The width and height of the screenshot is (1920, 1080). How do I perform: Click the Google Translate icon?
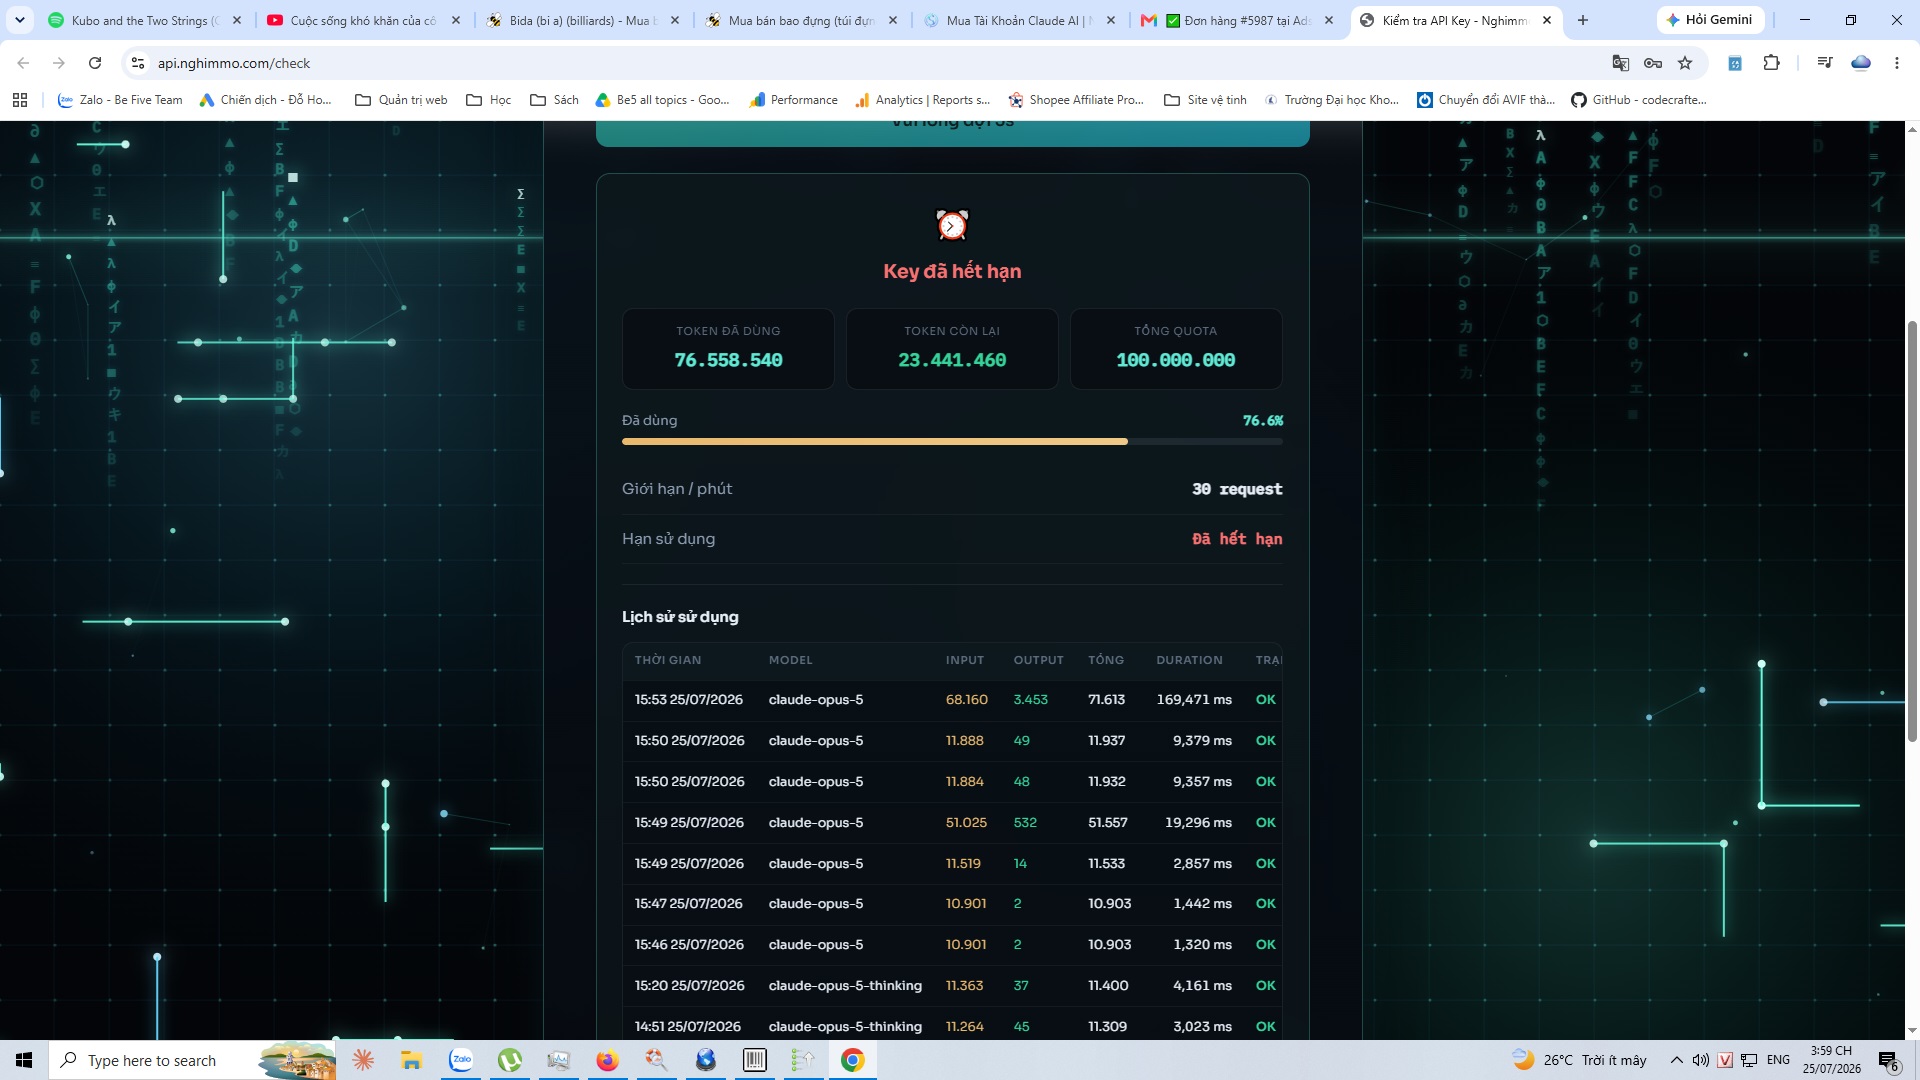pos(1621,63)
